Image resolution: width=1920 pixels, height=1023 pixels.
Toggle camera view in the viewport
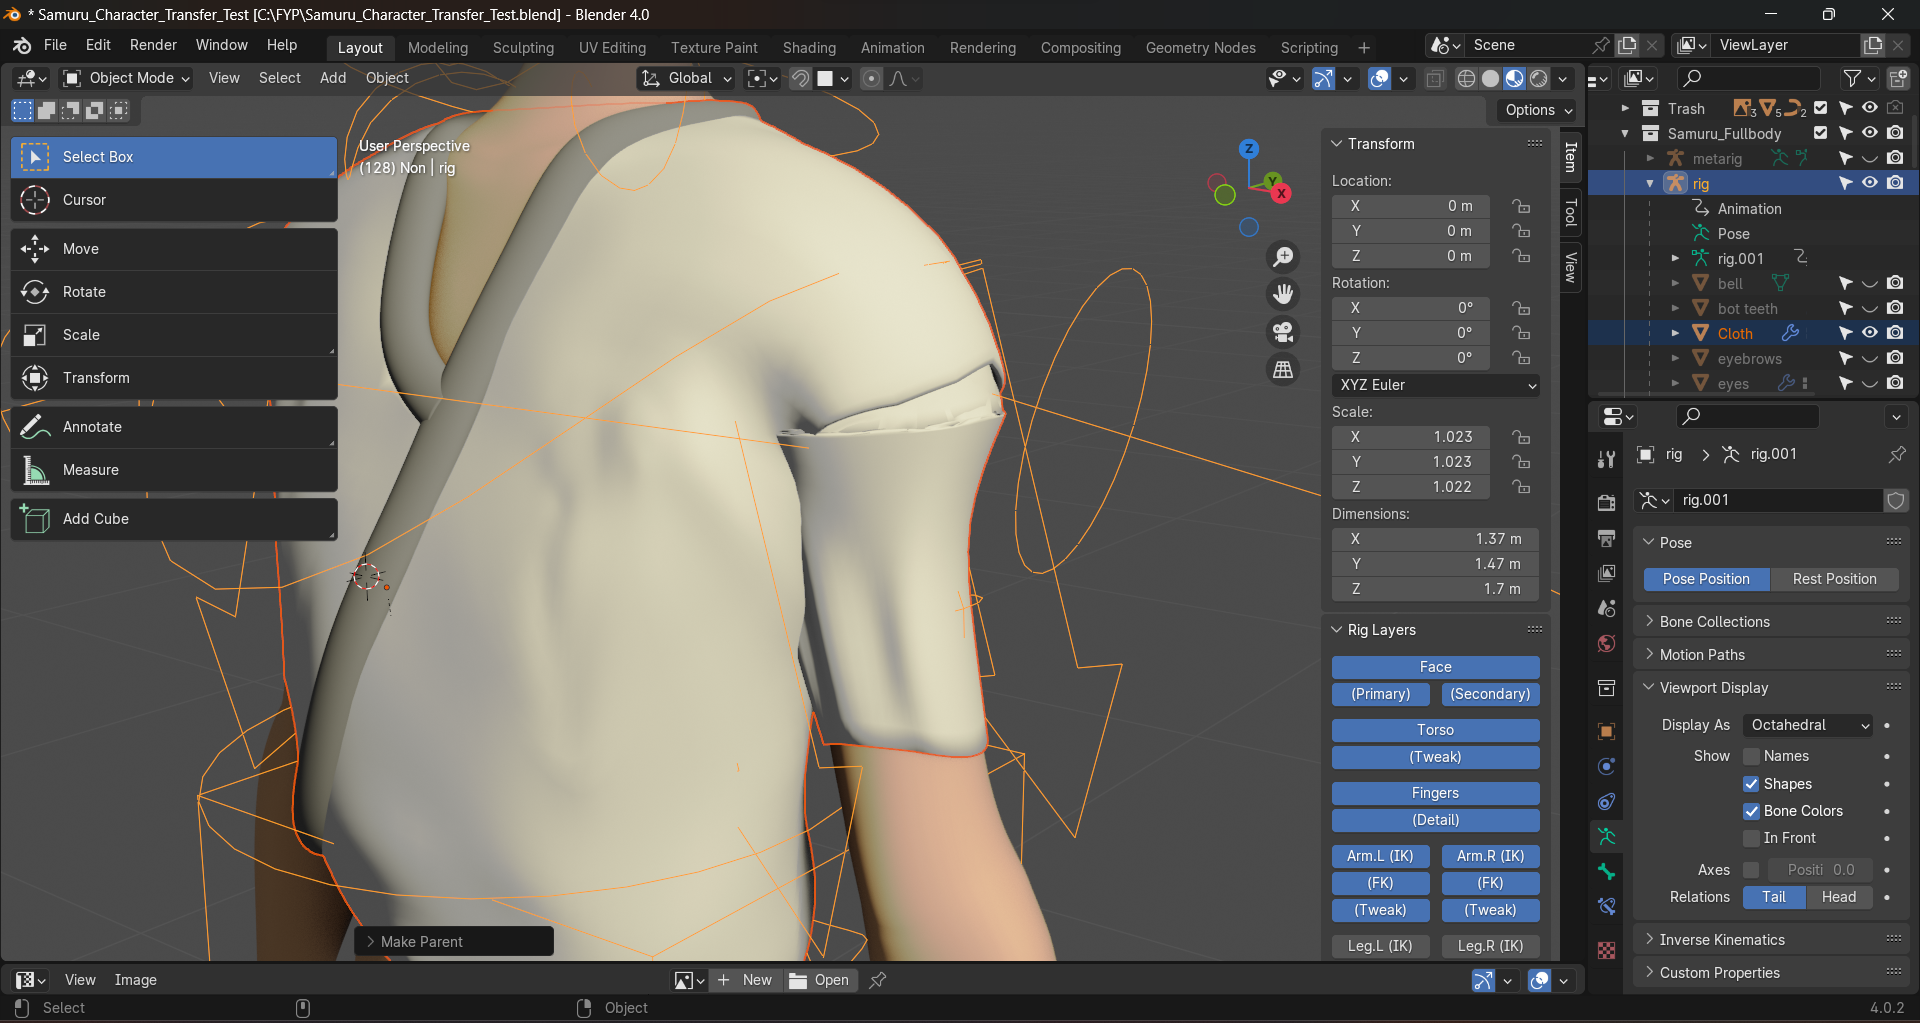pos(1283,332)
